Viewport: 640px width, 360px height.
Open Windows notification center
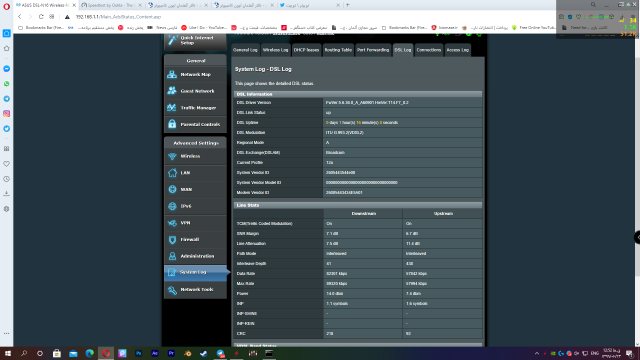pyautogui.click(x=630, y=353)
